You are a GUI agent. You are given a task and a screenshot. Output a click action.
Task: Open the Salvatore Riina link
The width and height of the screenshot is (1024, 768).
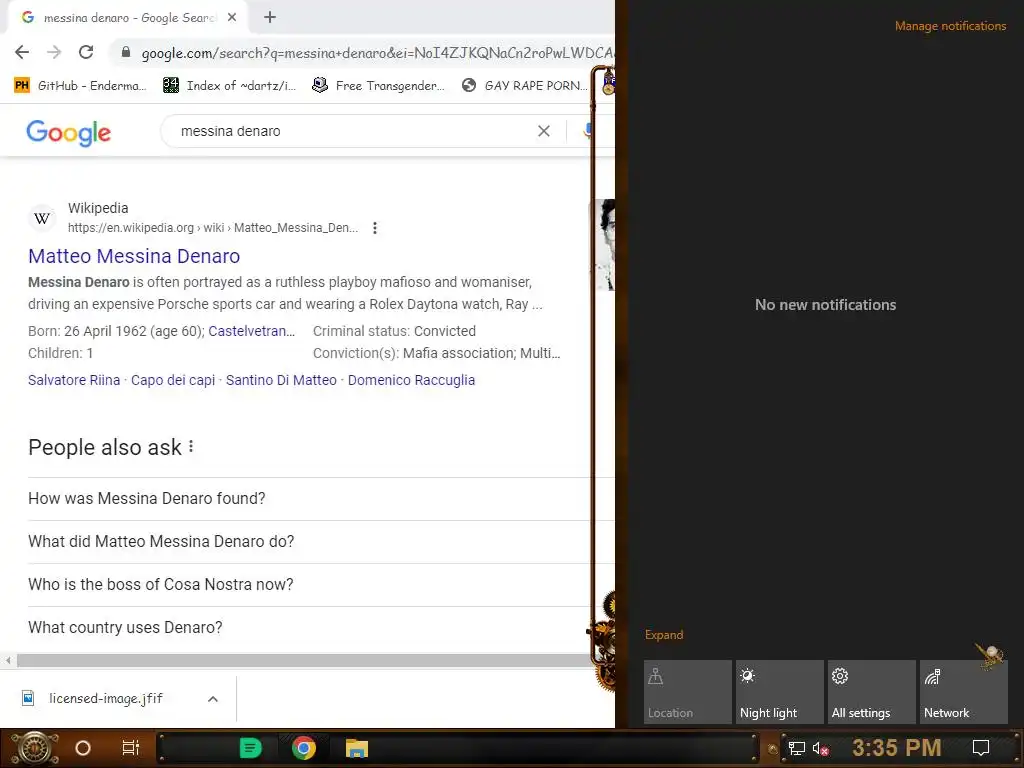[74, 380]
